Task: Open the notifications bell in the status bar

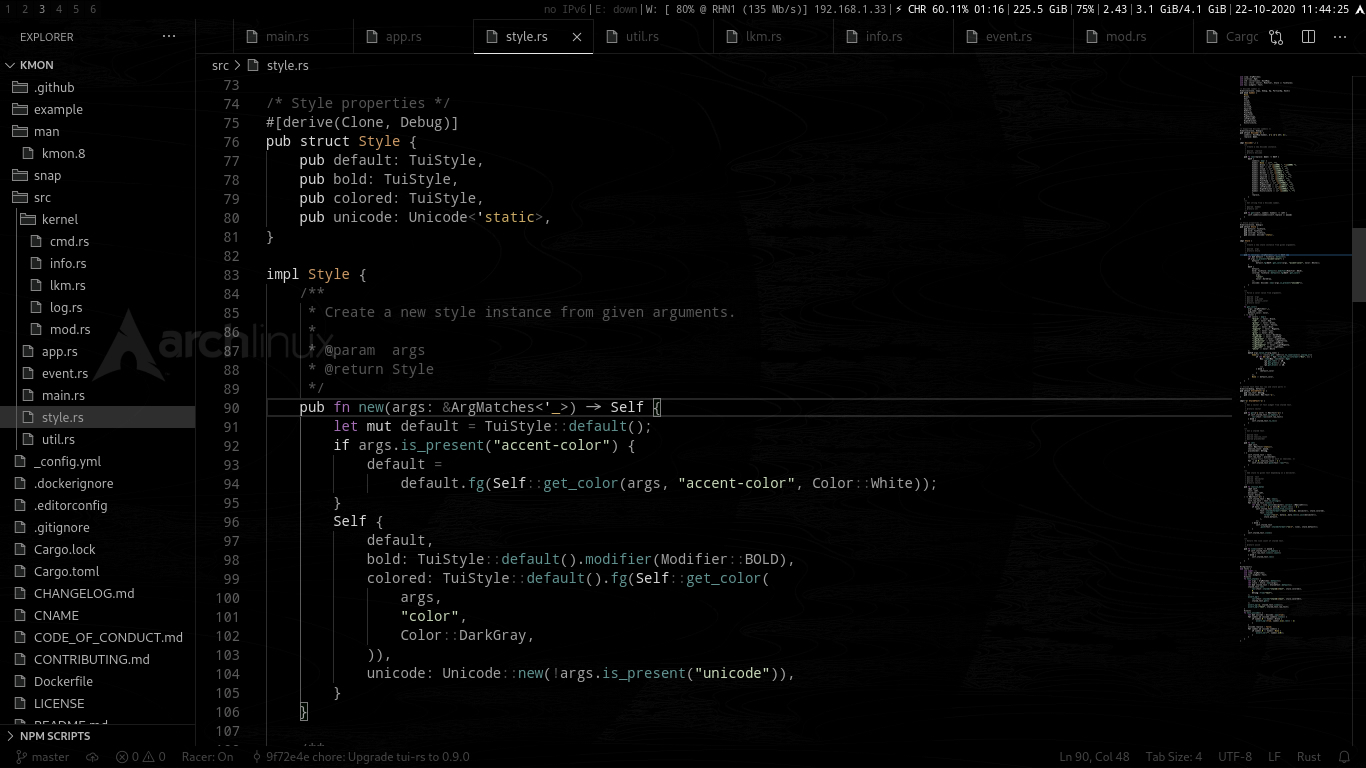Action: point(1342,757)
